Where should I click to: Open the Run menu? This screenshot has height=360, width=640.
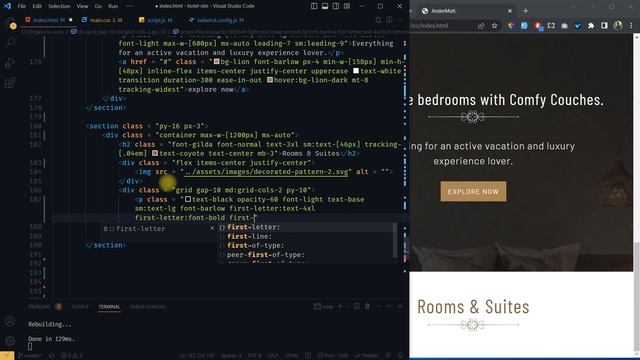[113, 6]
